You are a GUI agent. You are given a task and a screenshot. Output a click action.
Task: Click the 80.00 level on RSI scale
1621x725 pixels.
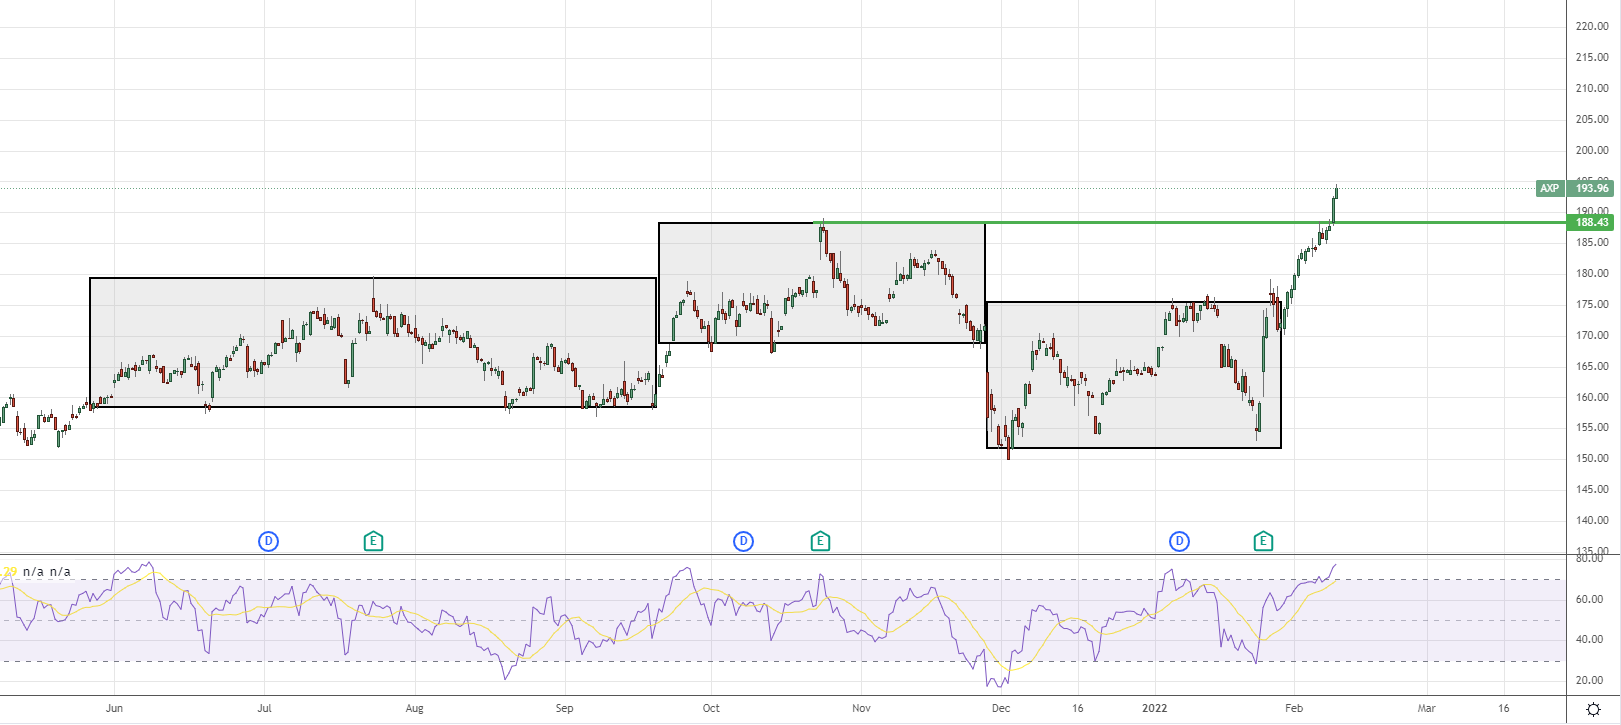click(1589, 559)
